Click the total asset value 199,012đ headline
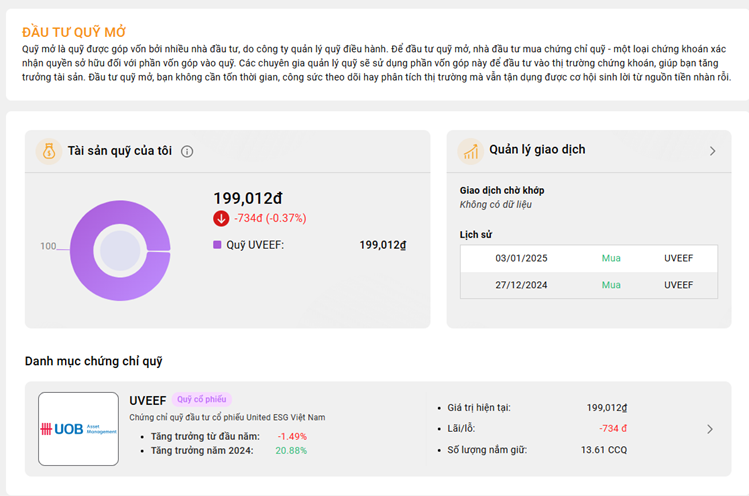Image resolution: width=749 pixels, height=496 pixels. coord(247,198)
